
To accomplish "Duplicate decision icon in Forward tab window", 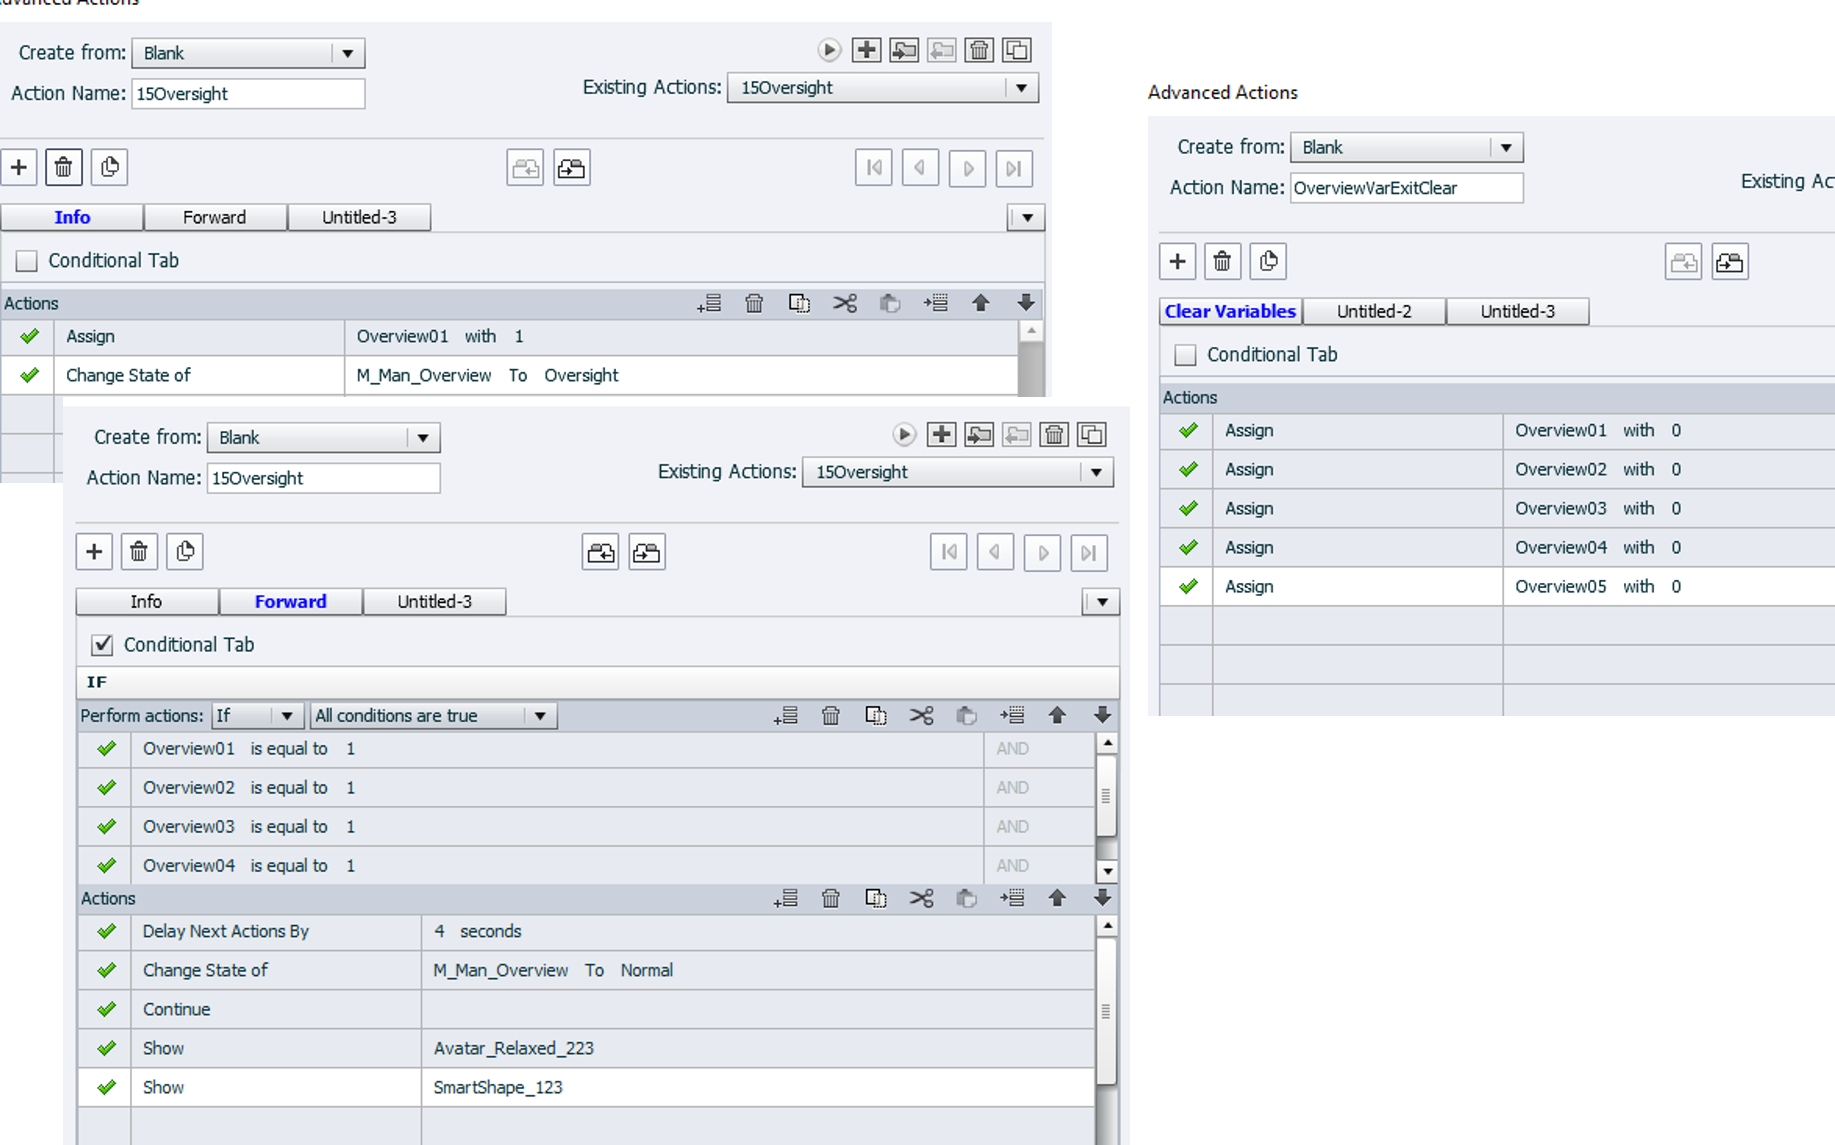I will [x=185, y=552].
